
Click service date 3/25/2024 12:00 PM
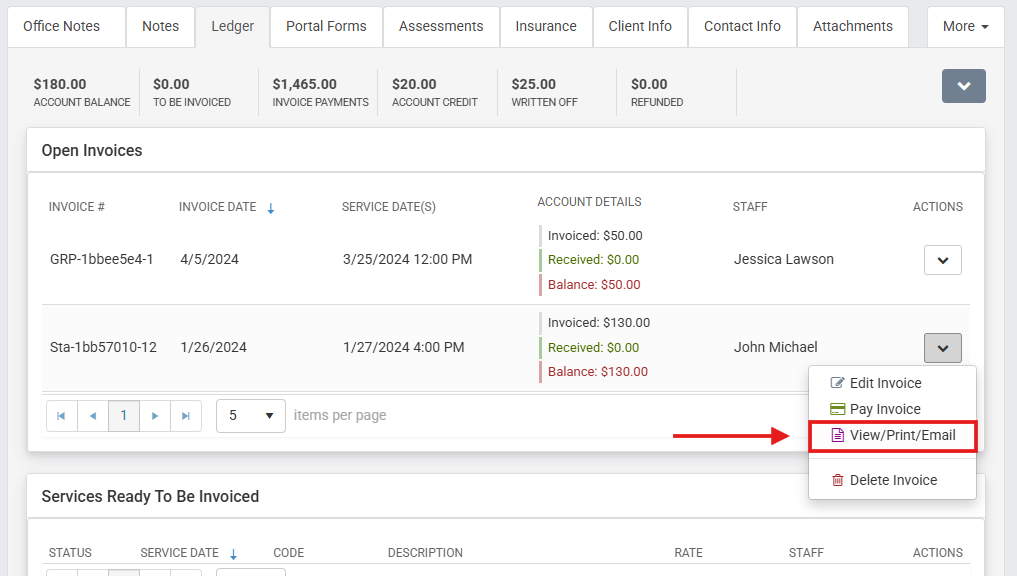point(407,259)
